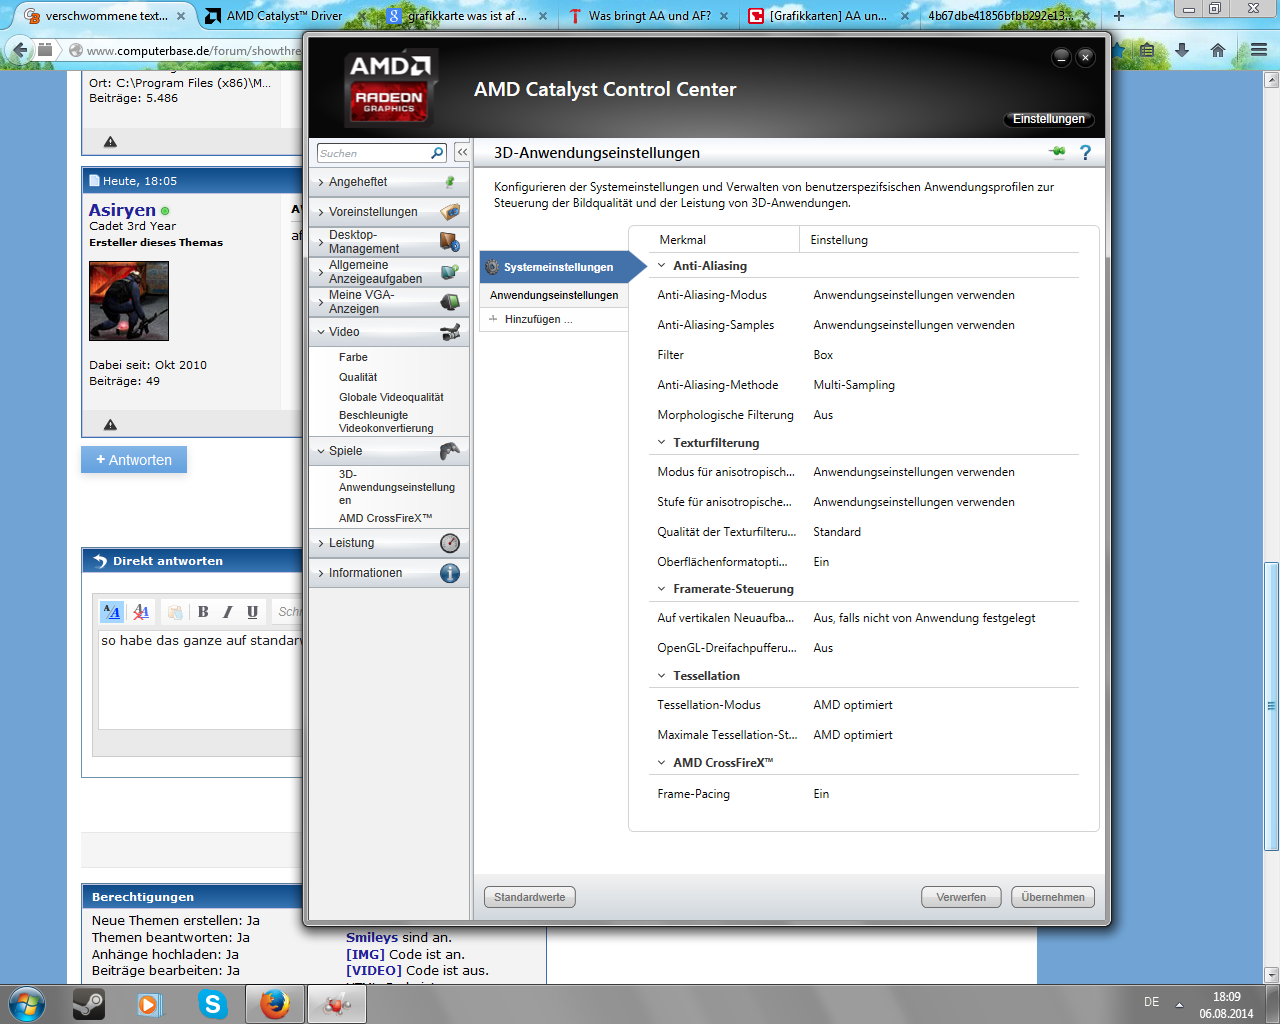Click the + Antworten forum button
The image size is (1280, 1024).
click(134, 460)
